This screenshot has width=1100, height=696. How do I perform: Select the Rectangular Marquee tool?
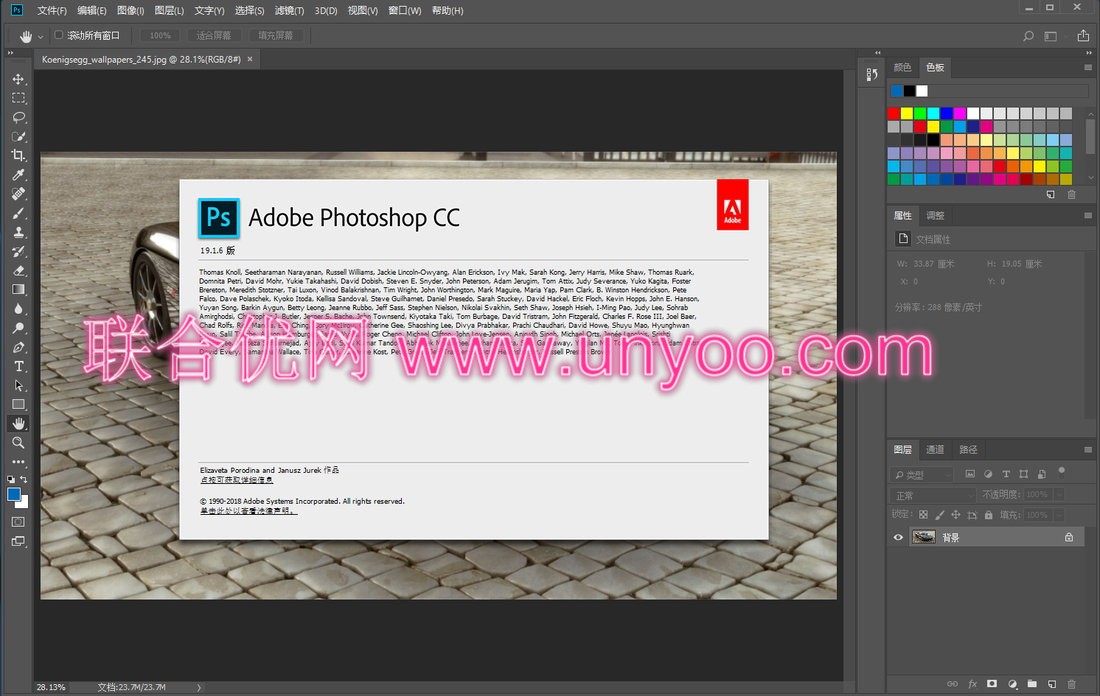click(x=18, y=98)
